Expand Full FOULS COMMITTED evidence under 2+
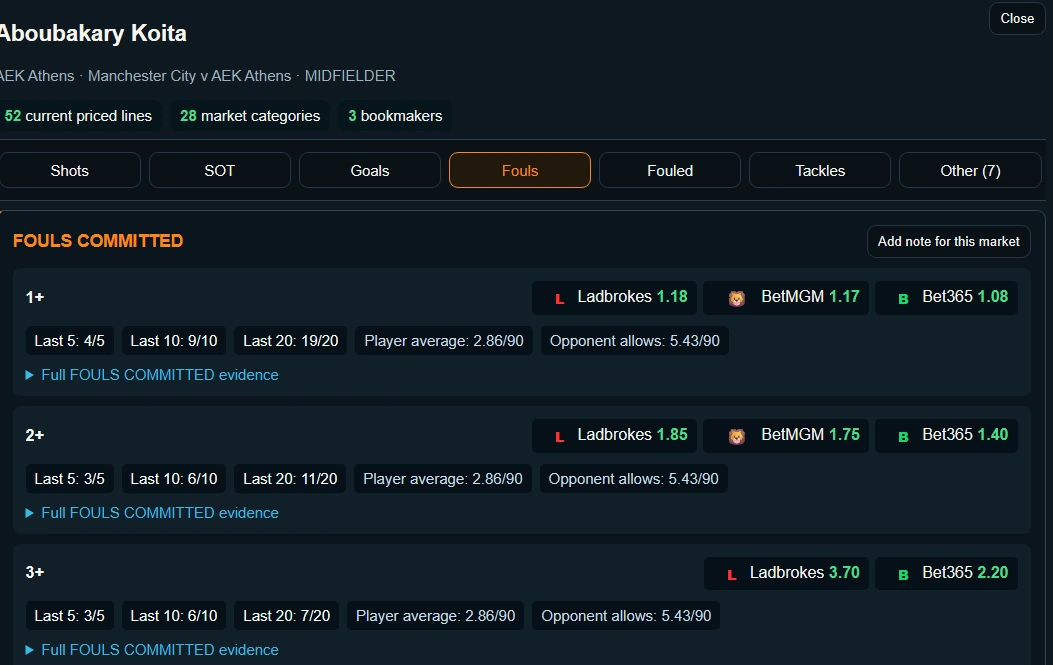 pos(152,513)
